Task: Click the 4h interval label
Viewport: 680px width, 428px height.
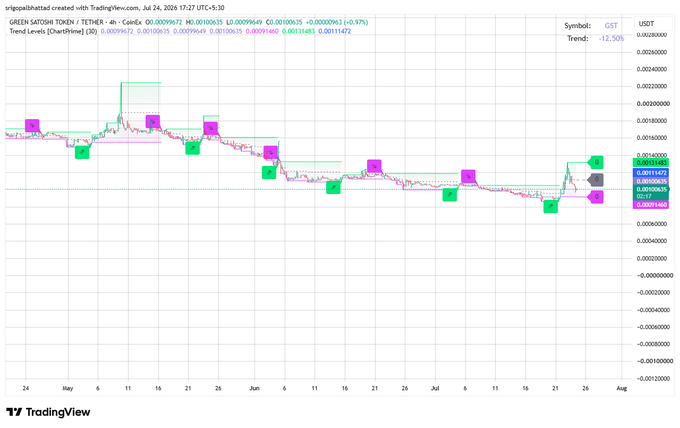Action: [112, 22]
